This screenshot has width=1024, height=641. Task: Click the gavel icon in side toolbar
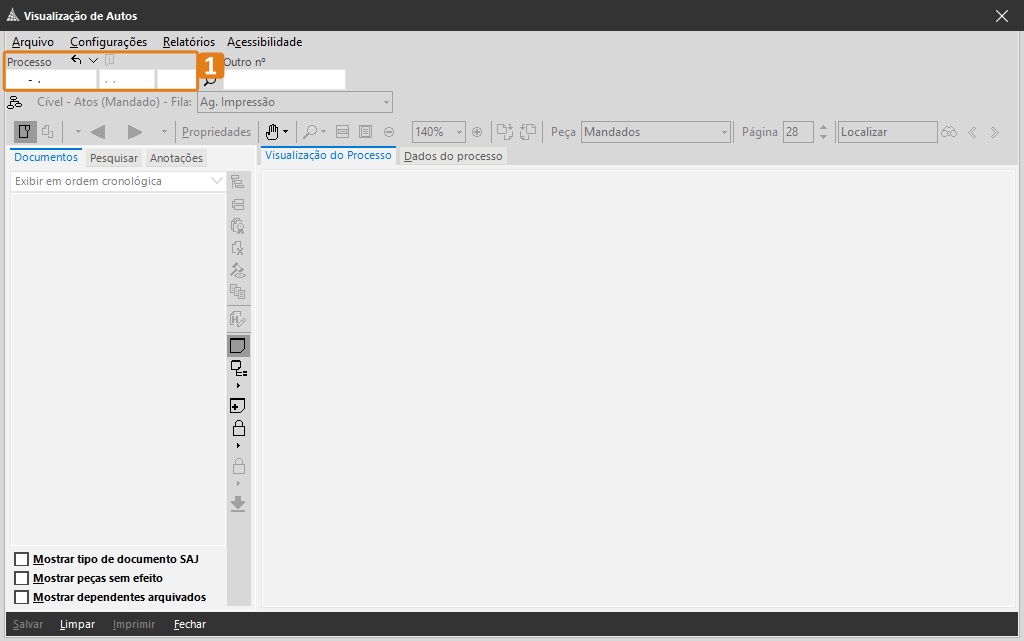[238, 270]
